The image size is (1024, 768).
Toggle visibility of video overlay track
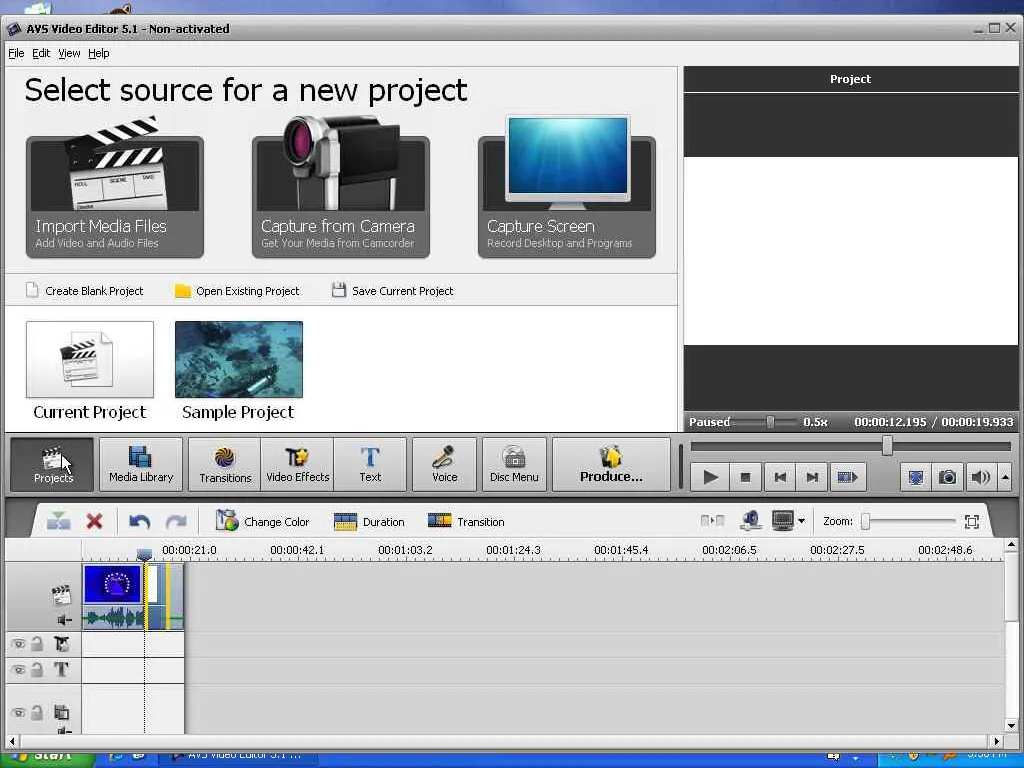[18, 712]
